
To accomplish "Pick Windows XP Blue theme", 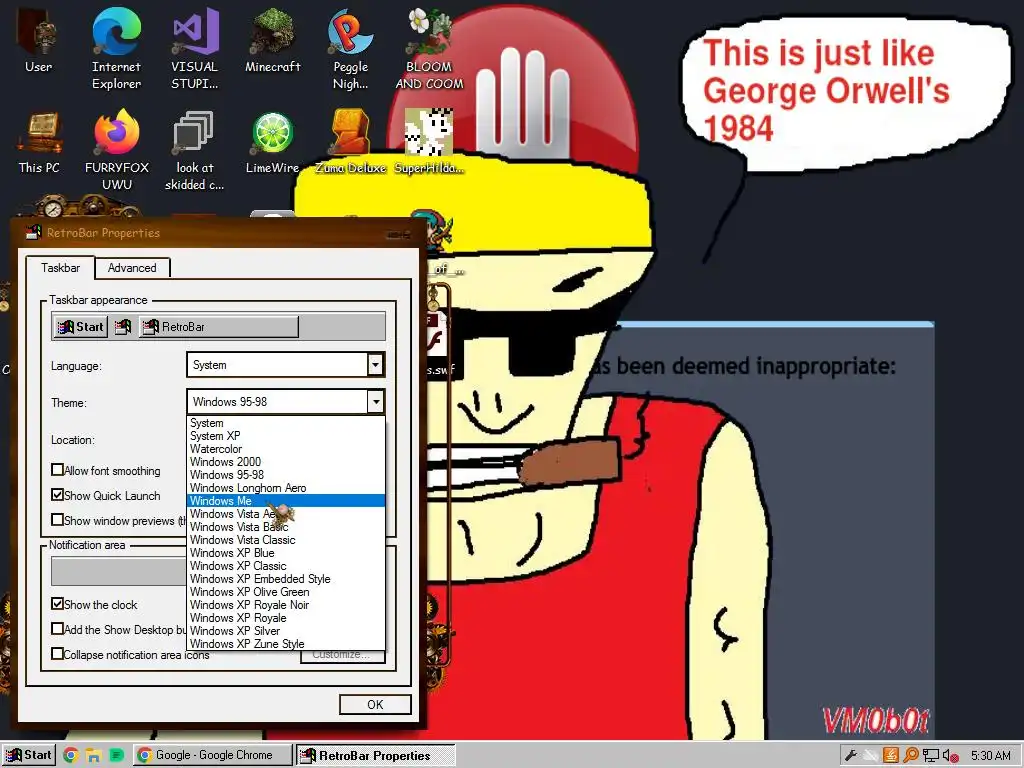I will tap(286, 553).
